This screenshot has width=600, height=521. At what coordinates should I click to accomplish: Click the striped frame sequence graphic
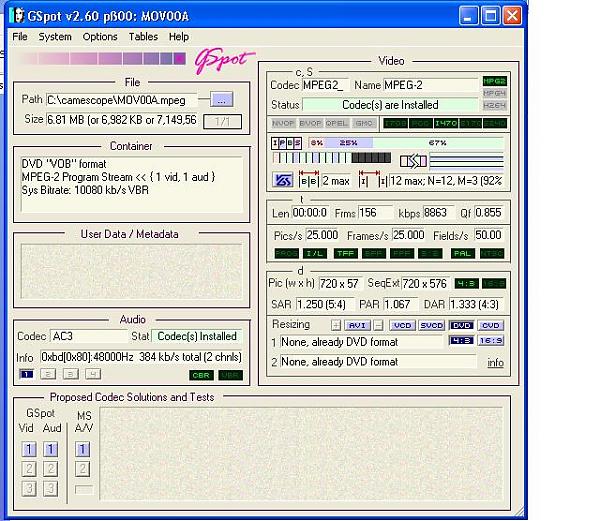click(332, 158)
